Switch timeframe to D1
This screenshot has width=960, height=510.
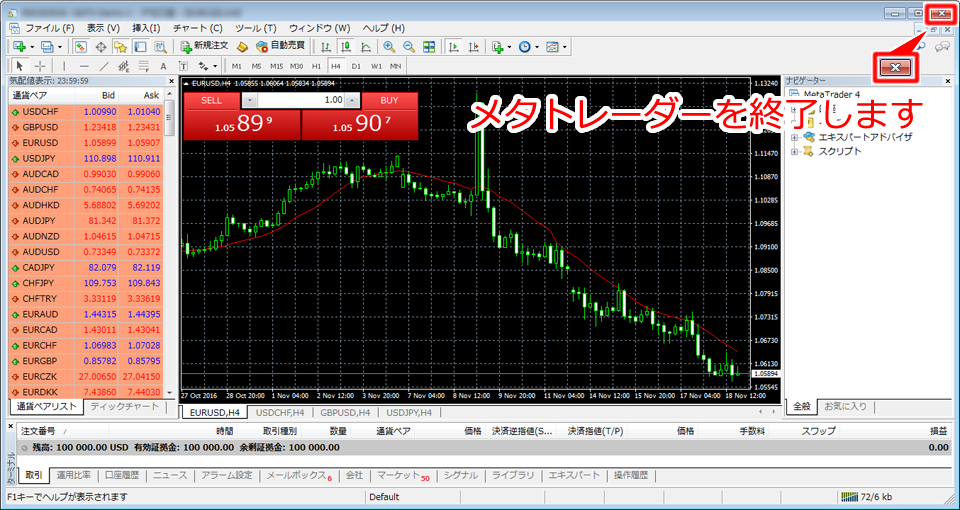[356, 66]
